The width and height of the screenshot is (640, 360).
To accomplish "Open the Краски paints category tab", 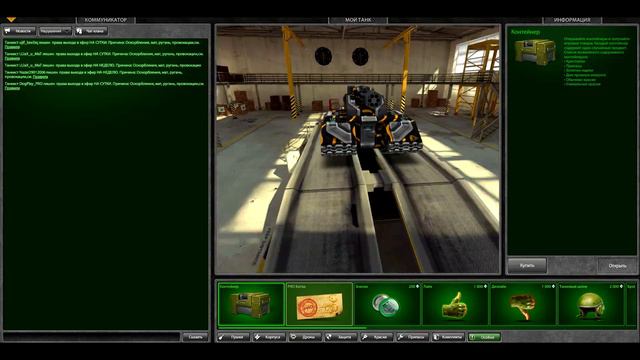I will pos(376,337).
